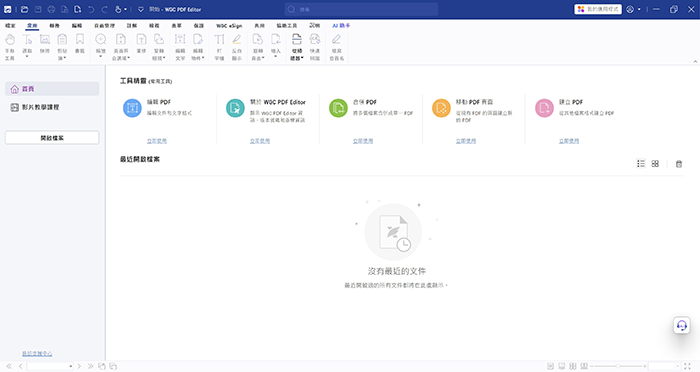This screenshot has height=372, width=700.
Task: Click the 我的應用程式 button
Action: point(598,9)
